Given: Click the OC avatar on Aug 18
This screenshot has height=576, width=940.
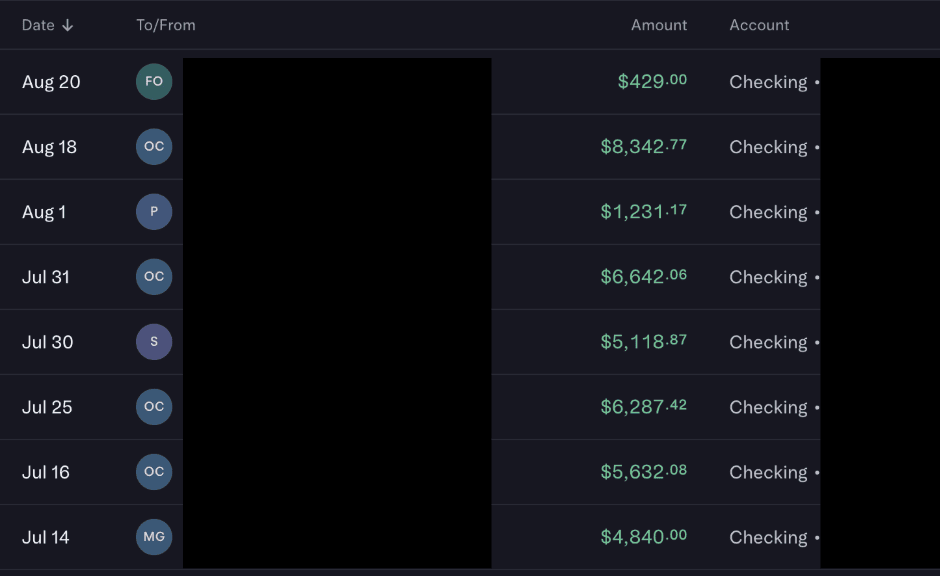Looking at the screenshot, I should [x=154, y=147].
